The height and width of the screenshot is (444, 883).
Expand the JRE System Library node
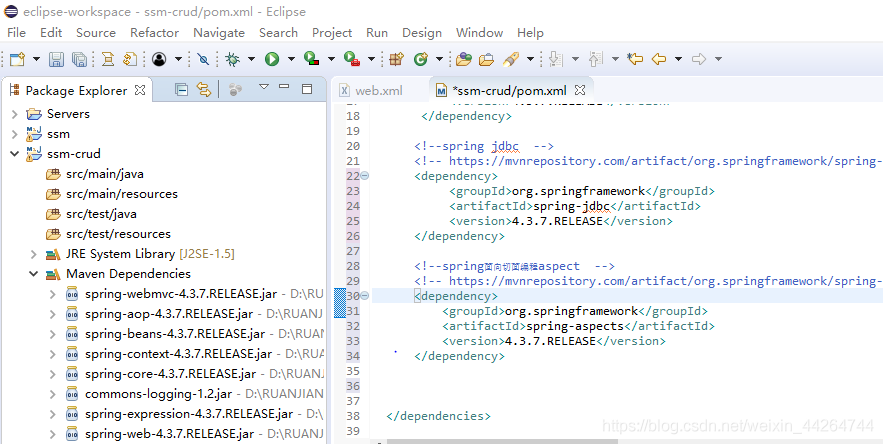pos(34,254)
